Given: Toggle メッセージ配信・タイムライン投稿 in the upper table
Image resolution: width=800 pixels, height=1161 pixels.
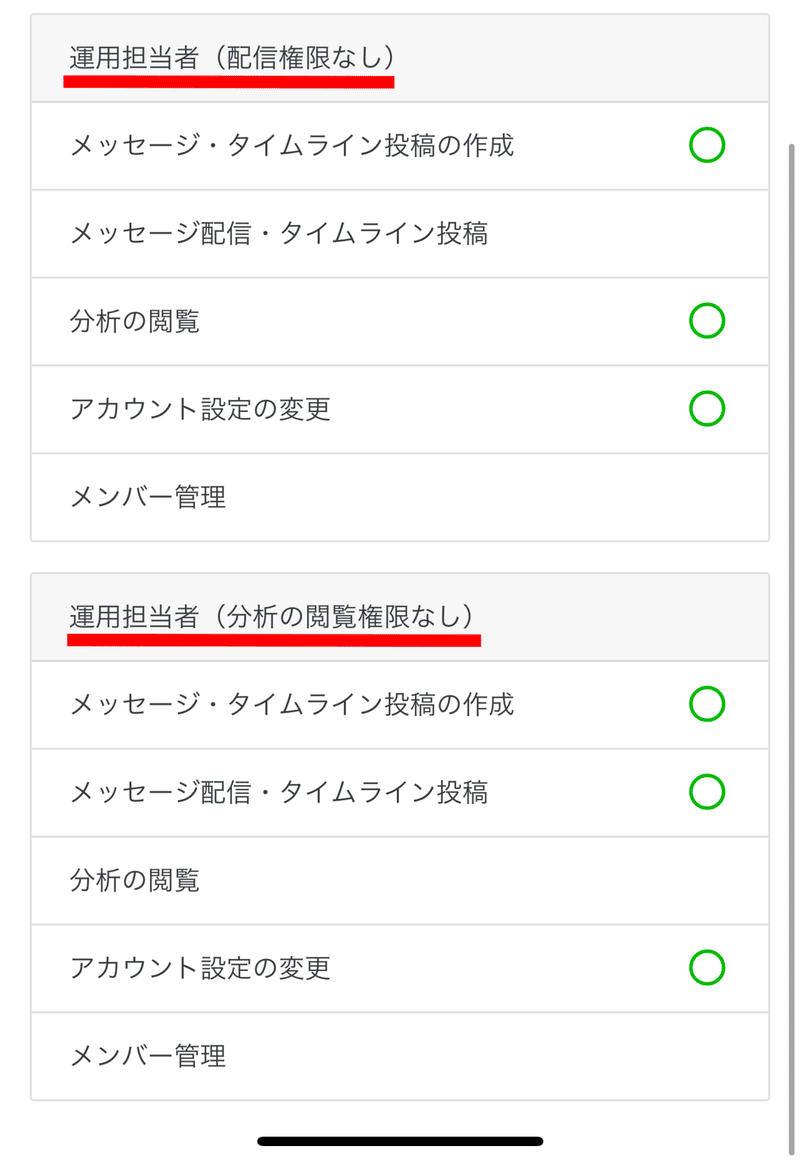Looking at the screenshot, I should (x=400, y=233).
